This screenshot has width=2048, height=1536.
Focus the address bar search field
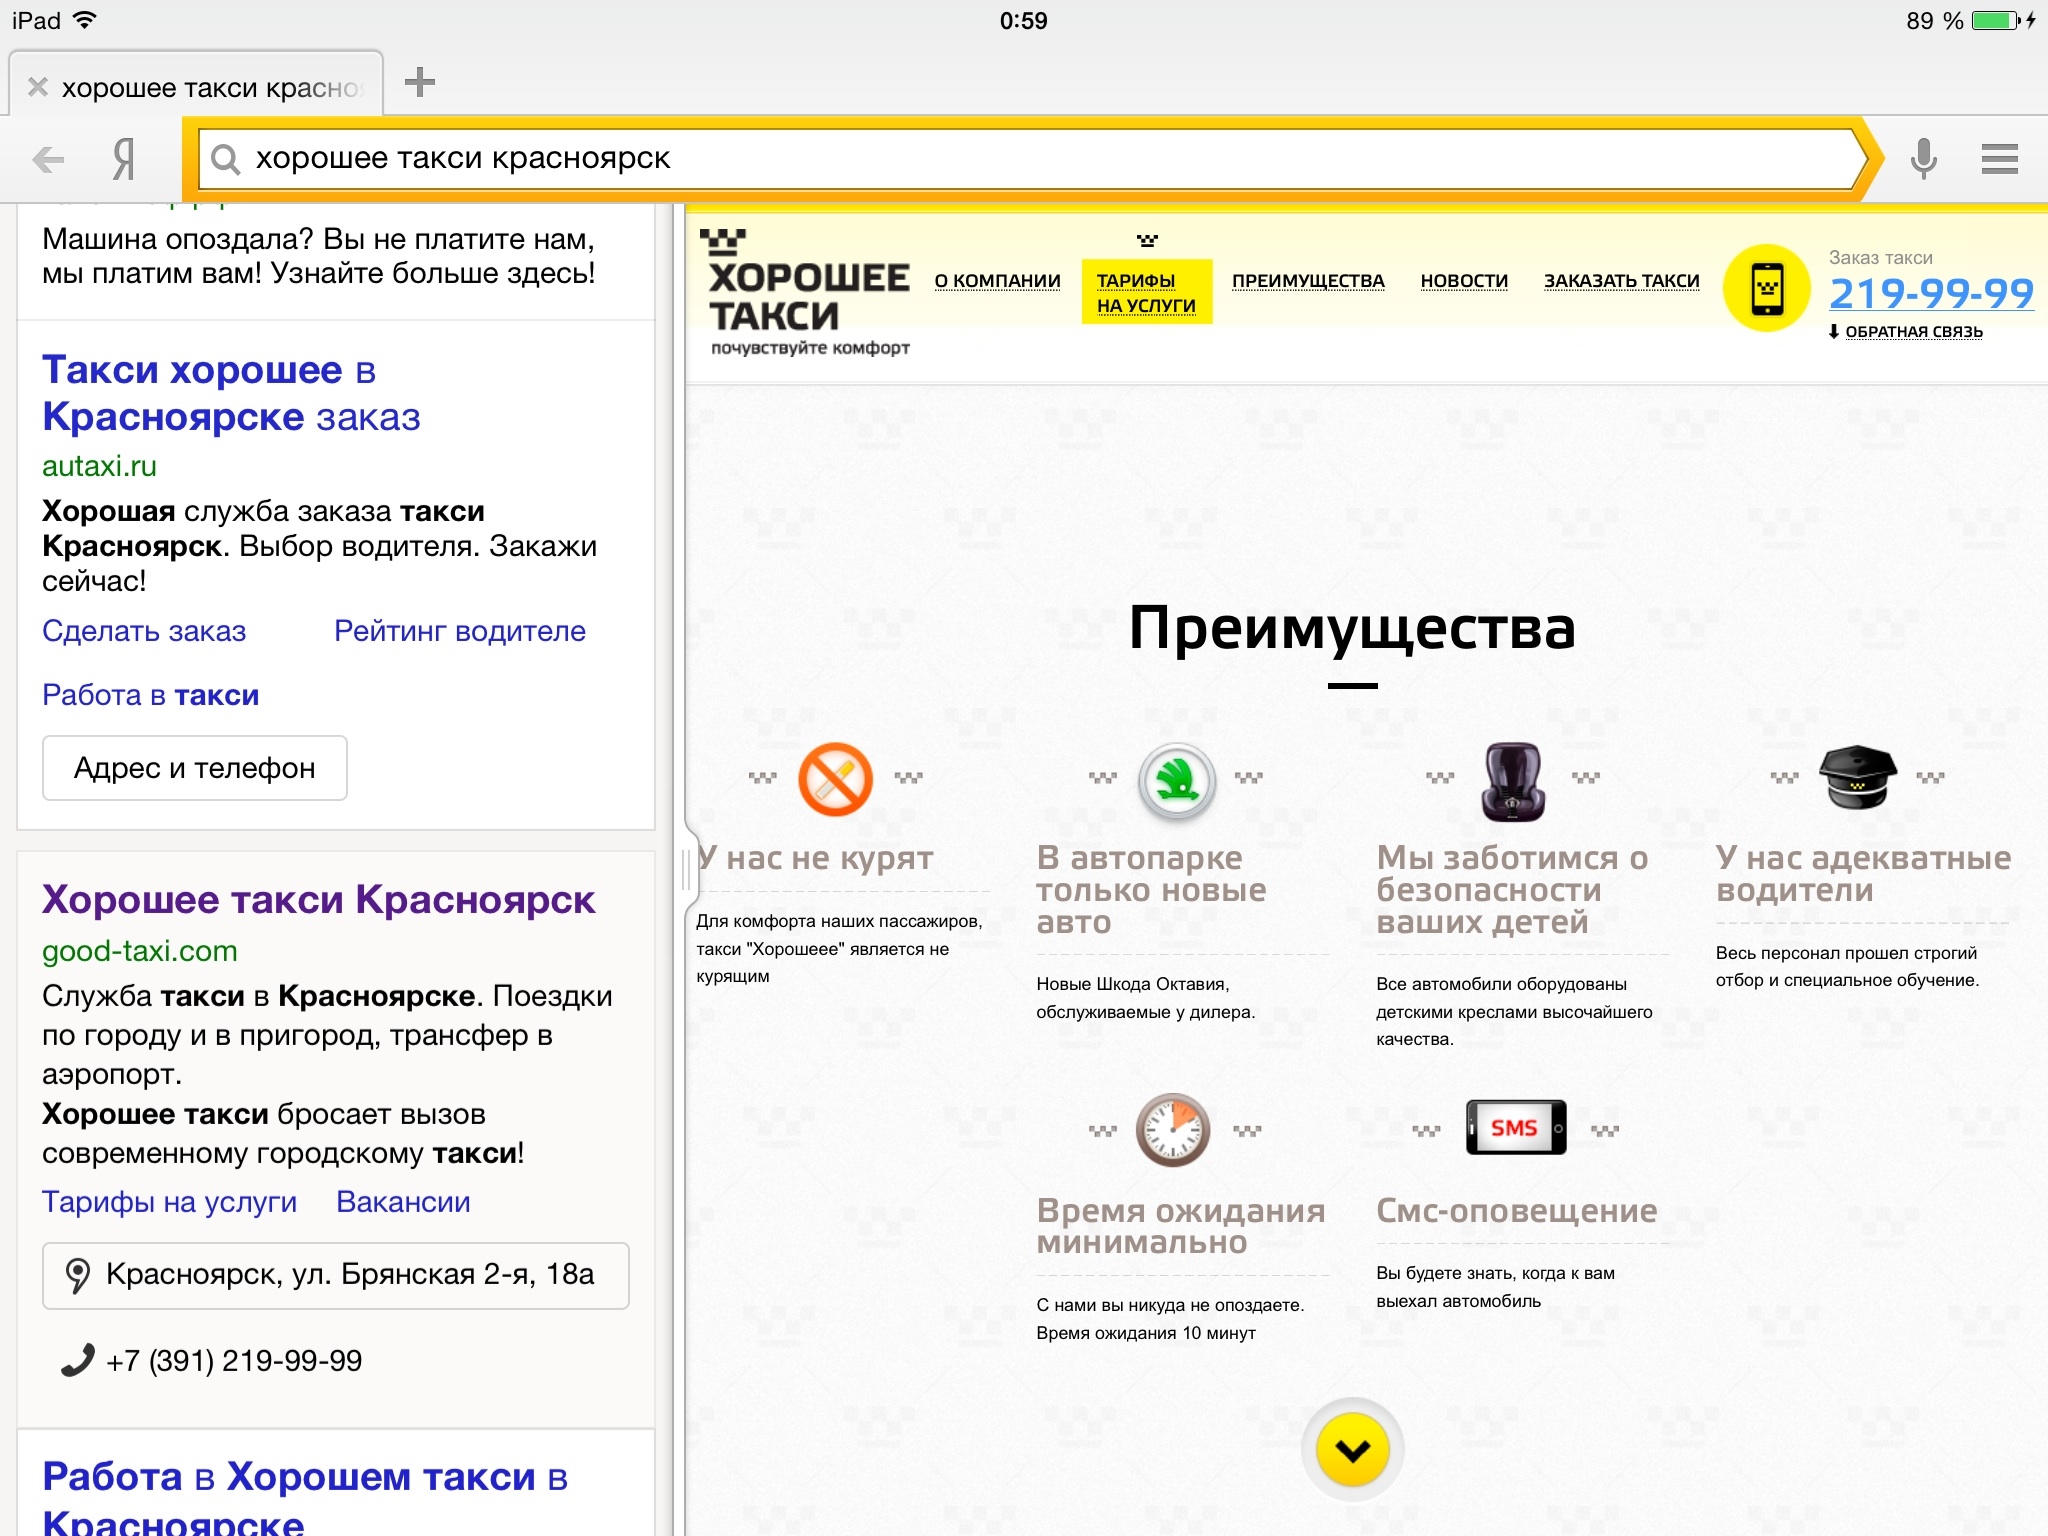(1030, 159)
